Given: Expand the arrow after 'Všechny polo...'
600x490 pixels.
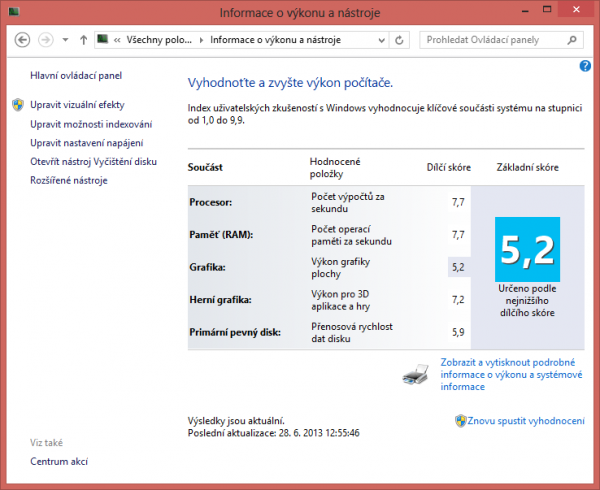Looking at the screenshot, I should (201, 40).
